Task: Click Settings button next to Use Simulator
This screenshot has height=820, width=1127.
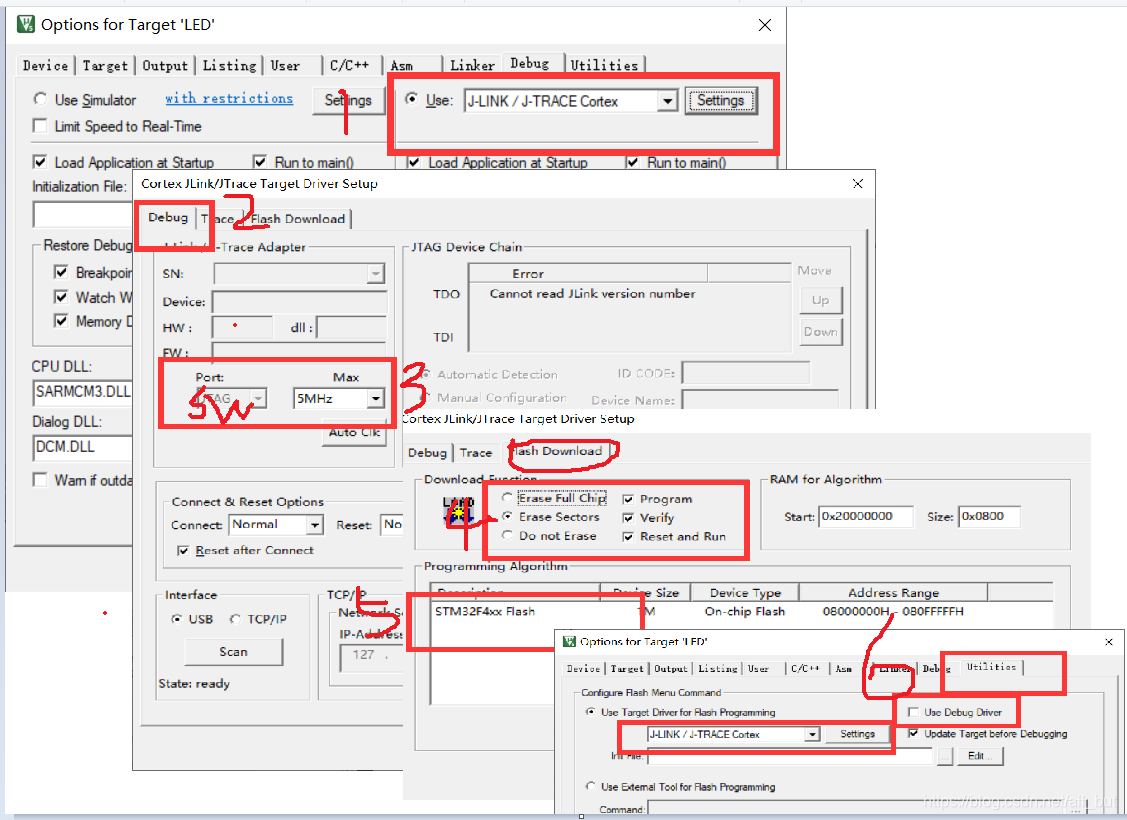Action: 348,100
